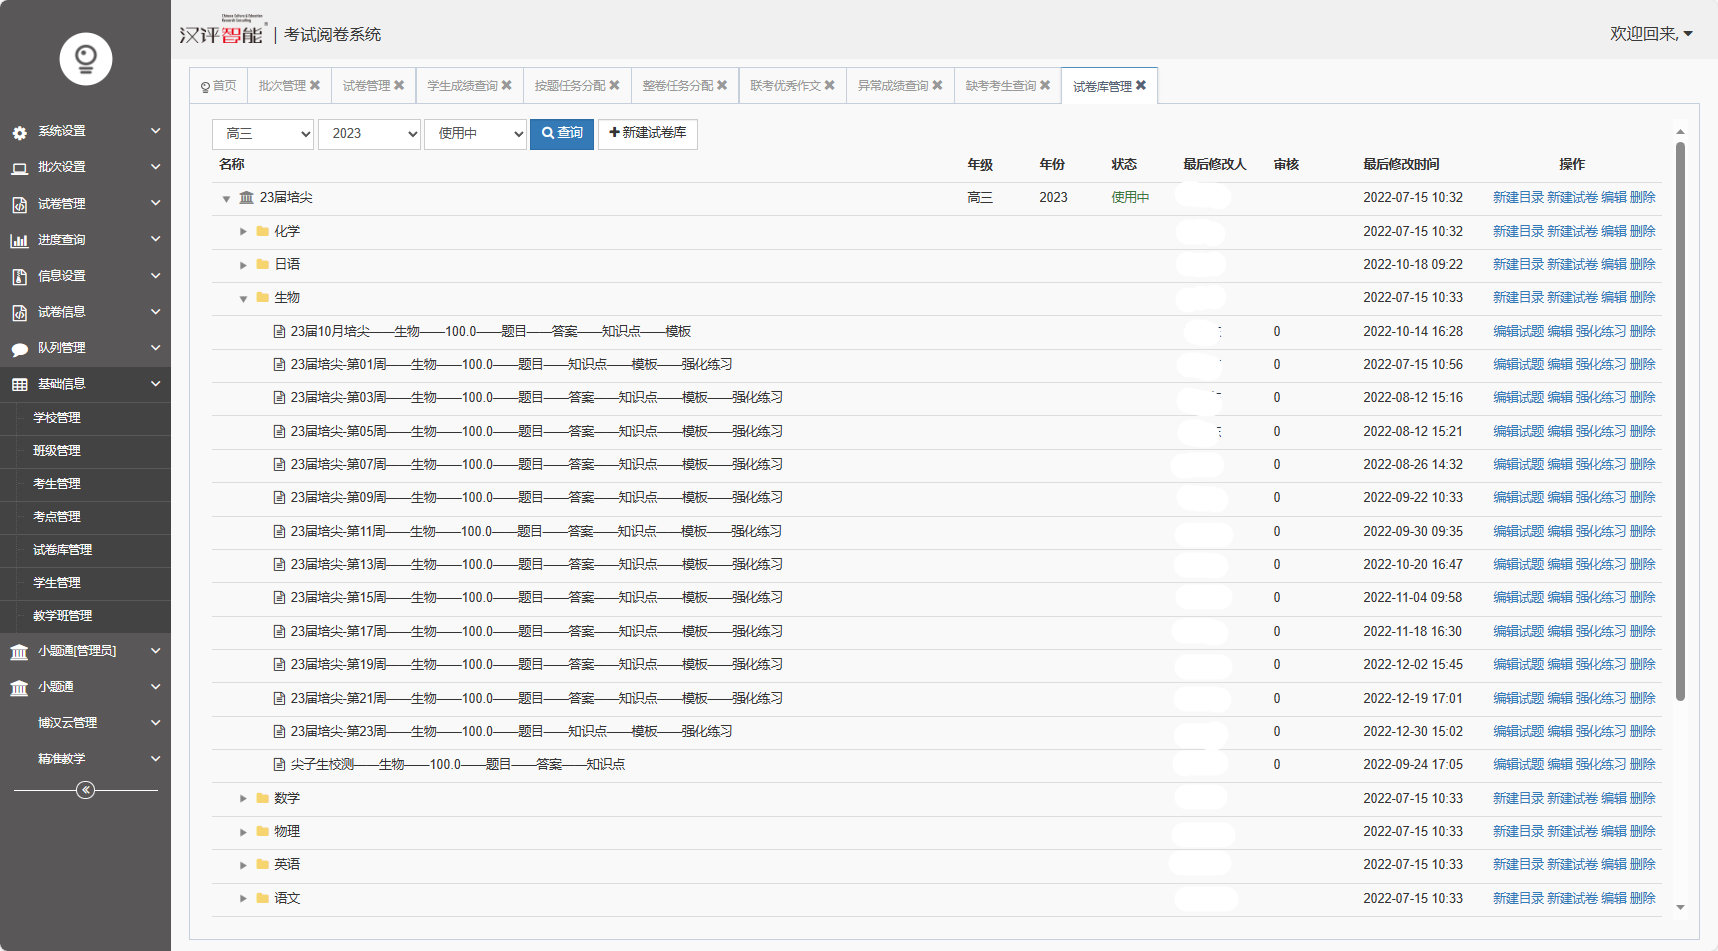This screenshot has height=951, width=1718.
Task: Close the 缺考考生查询 tab via its X
Action: tap(1045, 85)
